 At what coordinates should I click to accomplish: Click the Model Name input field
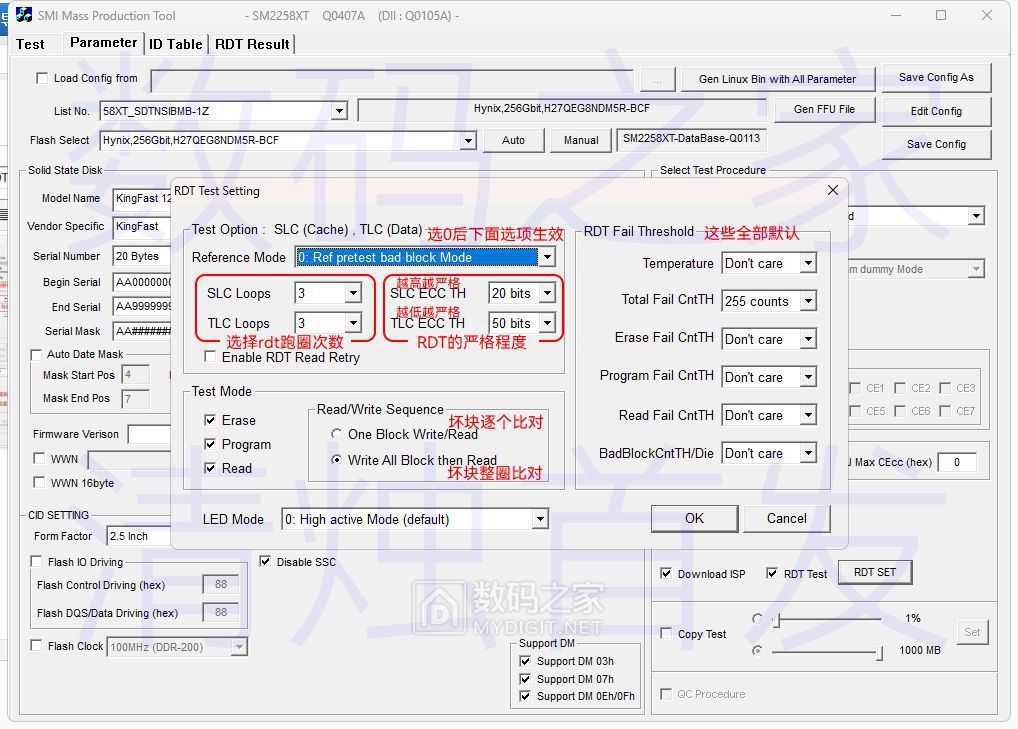point(142,198)
